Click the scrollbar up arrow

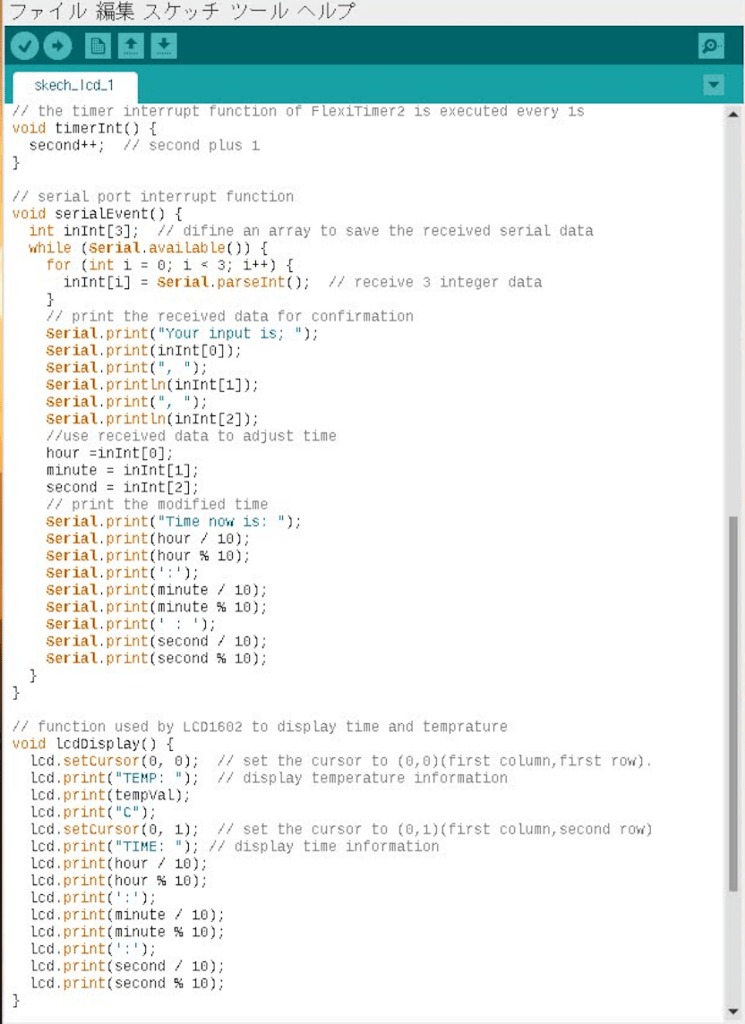coord(733,113)
